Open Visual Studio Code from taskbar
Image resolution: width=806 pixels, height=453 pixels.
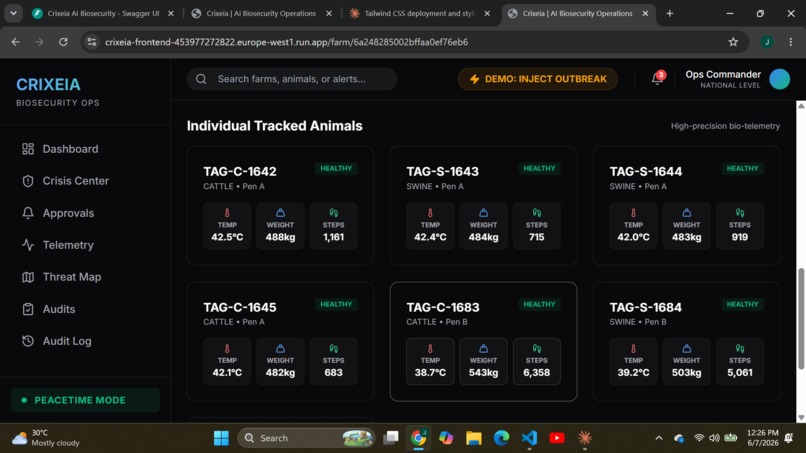click(x=529, y=438)
